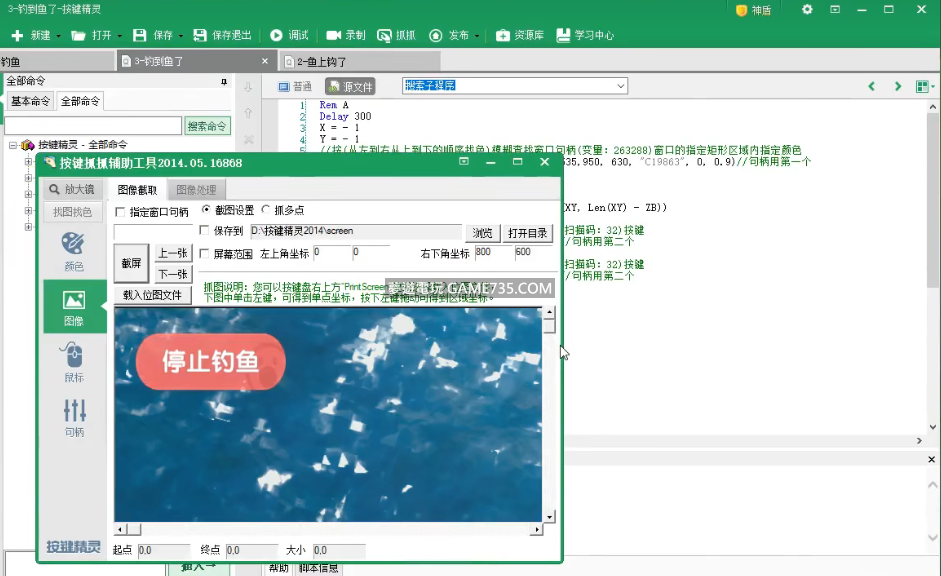941x576 pixels.
Task: Select the 基本命令 tab
Action: coord(30,101)
